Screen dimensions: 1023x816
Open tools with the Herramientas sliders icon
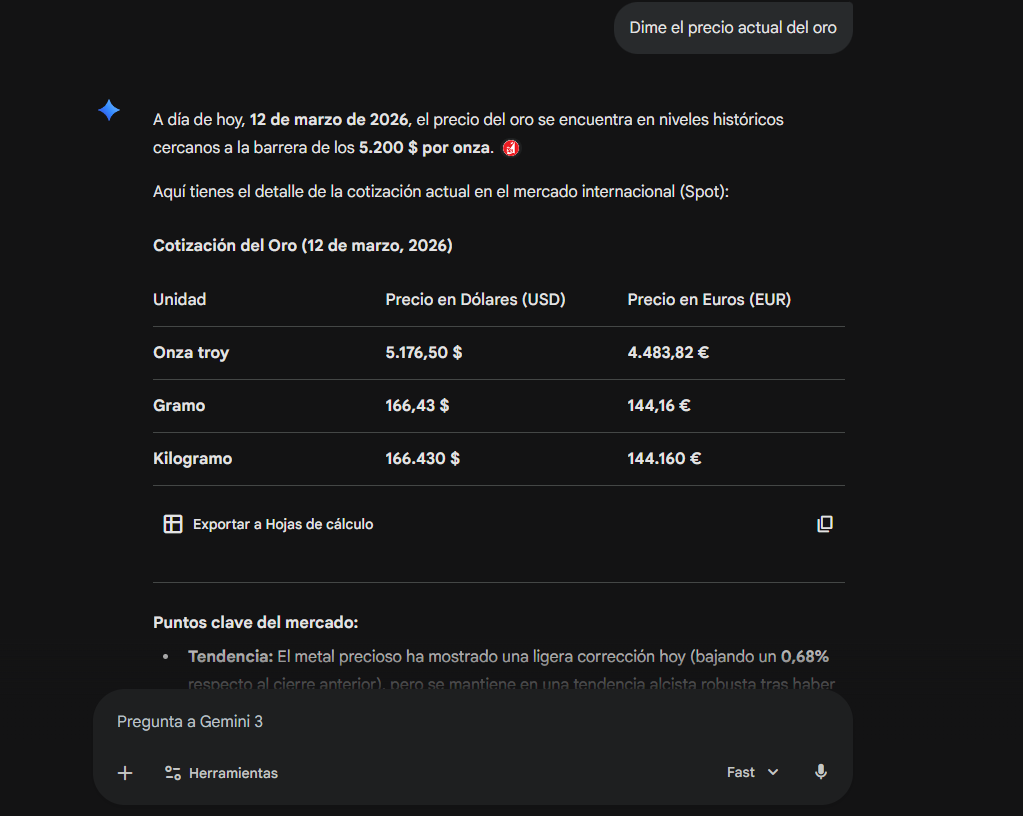[x=171, y=772]
